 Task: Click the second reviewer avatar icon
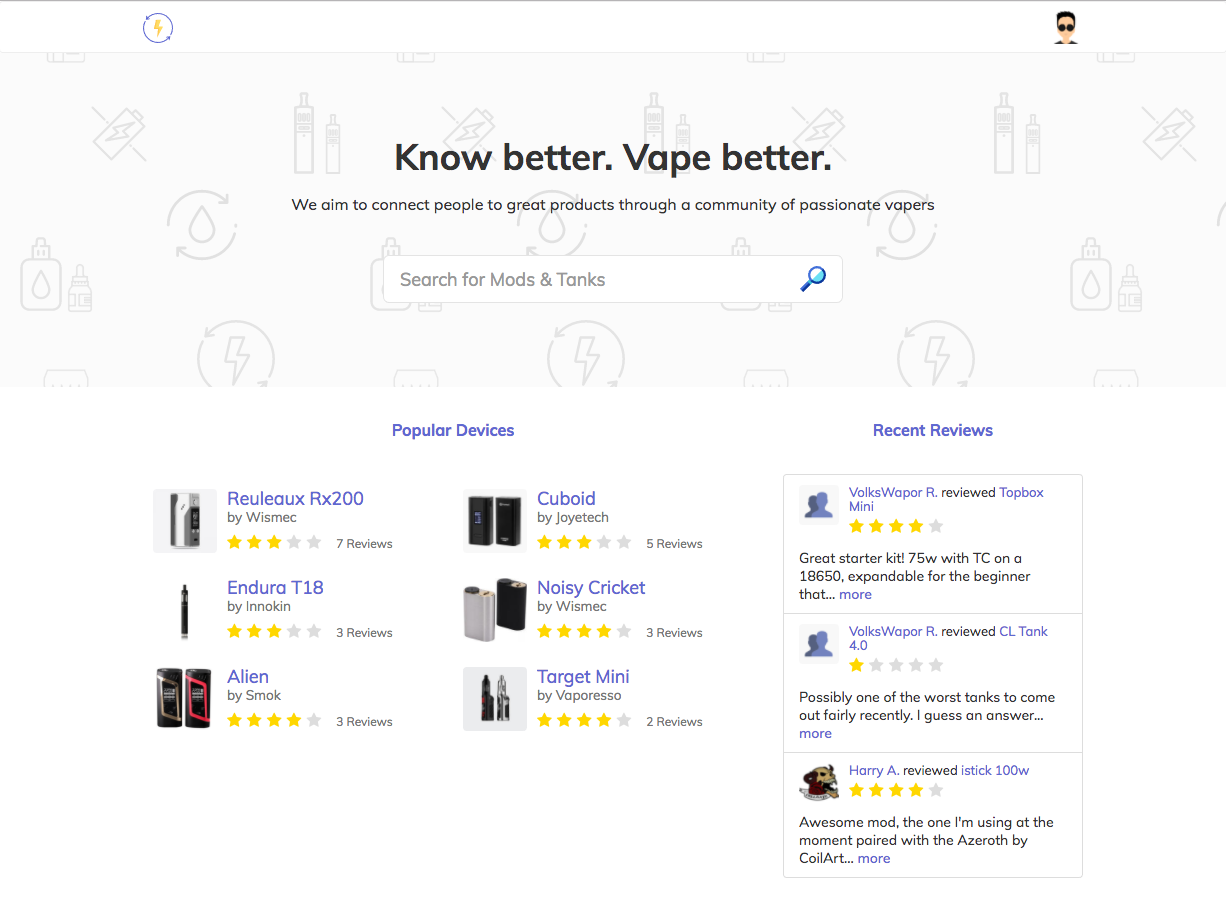818,644
